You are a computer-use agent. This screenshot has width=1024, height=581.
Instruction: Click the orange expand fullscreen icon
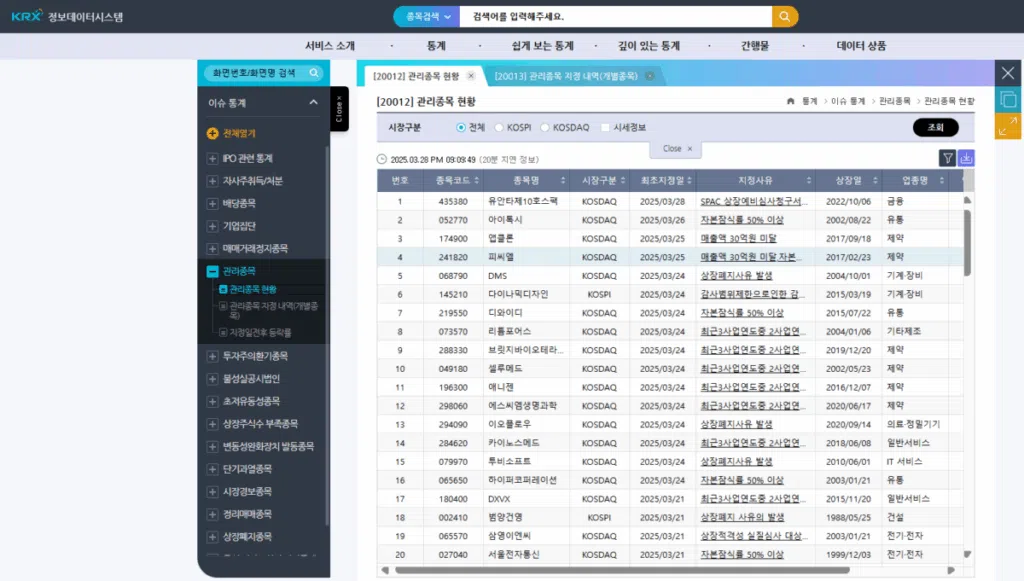click(x=1008, y=126)
